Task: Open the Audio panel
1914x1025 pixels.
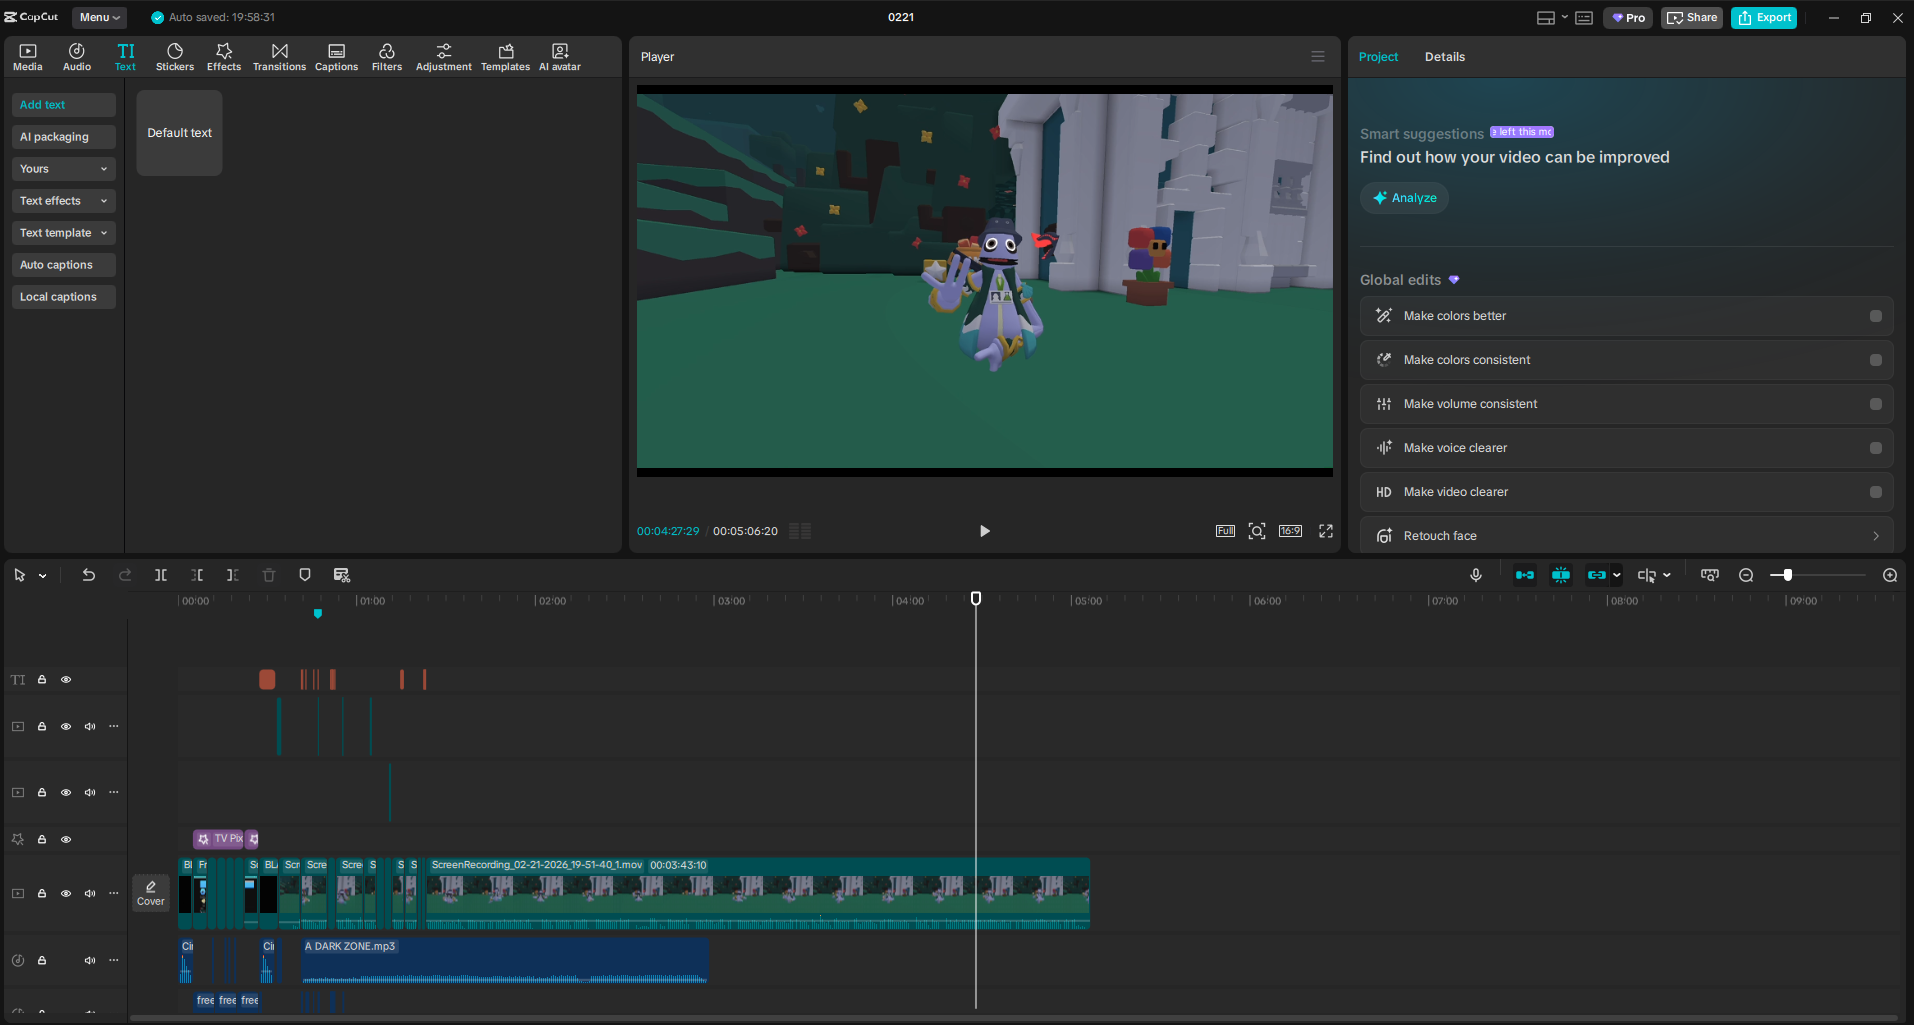Action: [77, 57]
